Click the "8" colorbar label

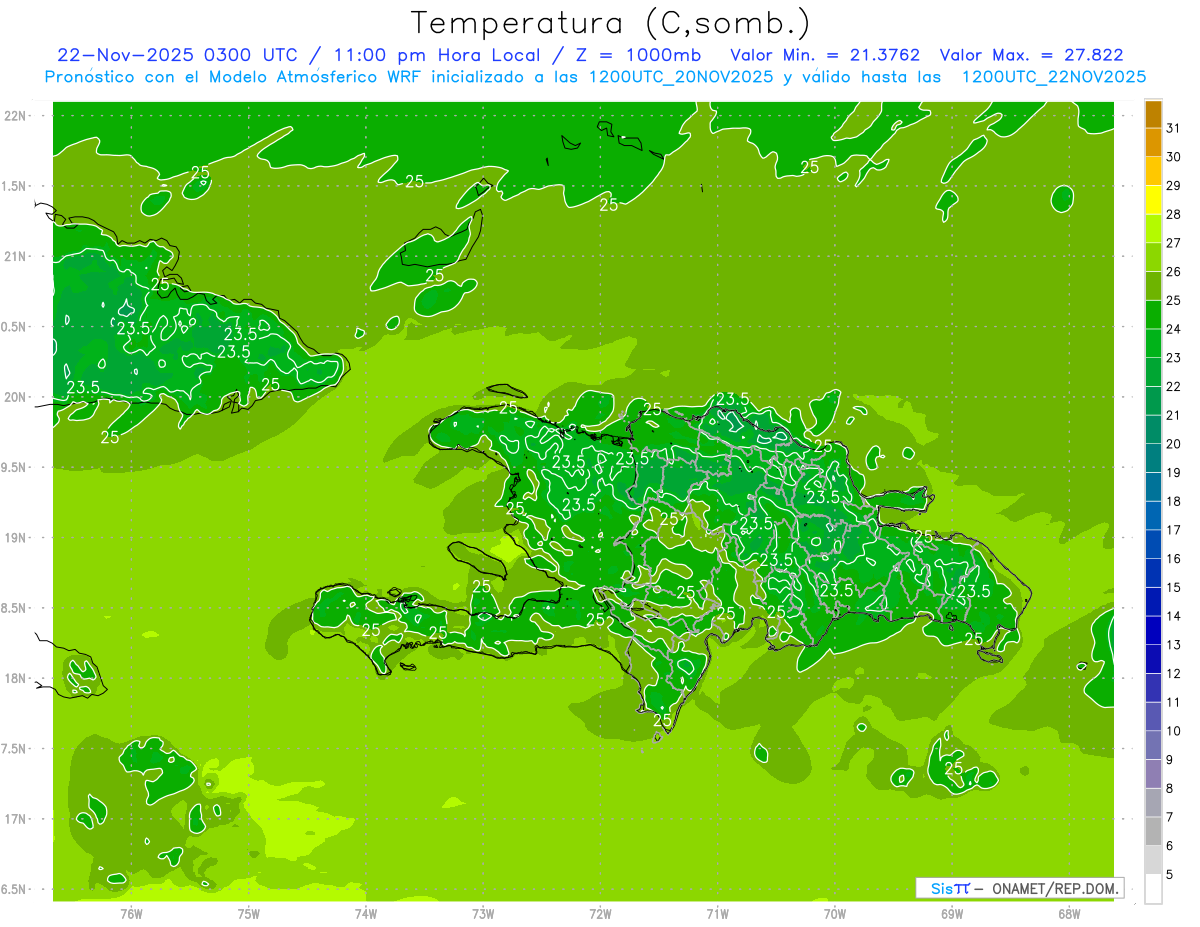tap(1170, 788)
